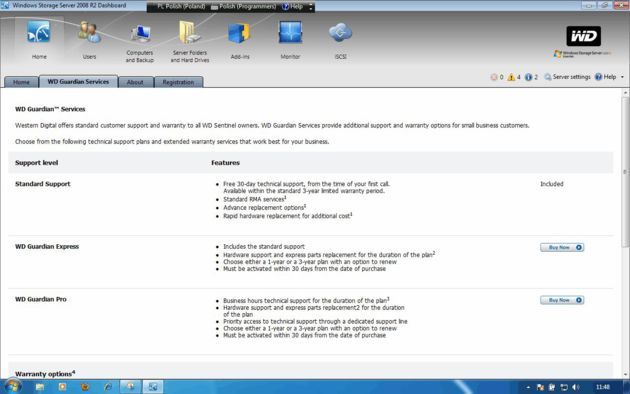Switch to the Home tab
630x394 pixels.
(x=21, y=82)
